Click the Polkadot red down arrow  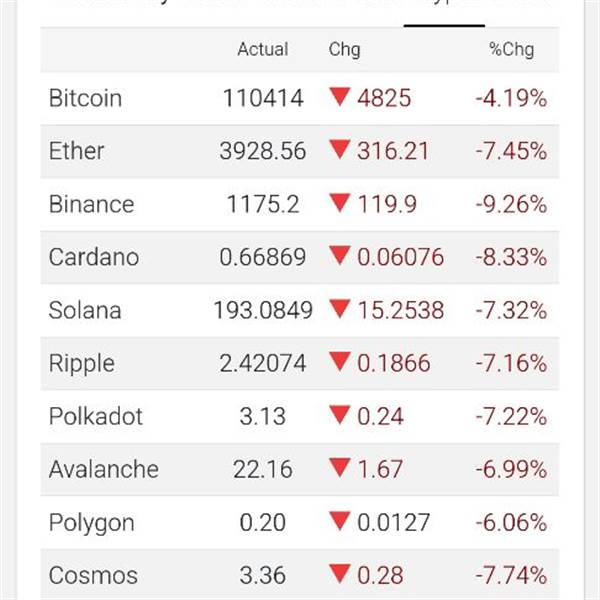point(340,415)
